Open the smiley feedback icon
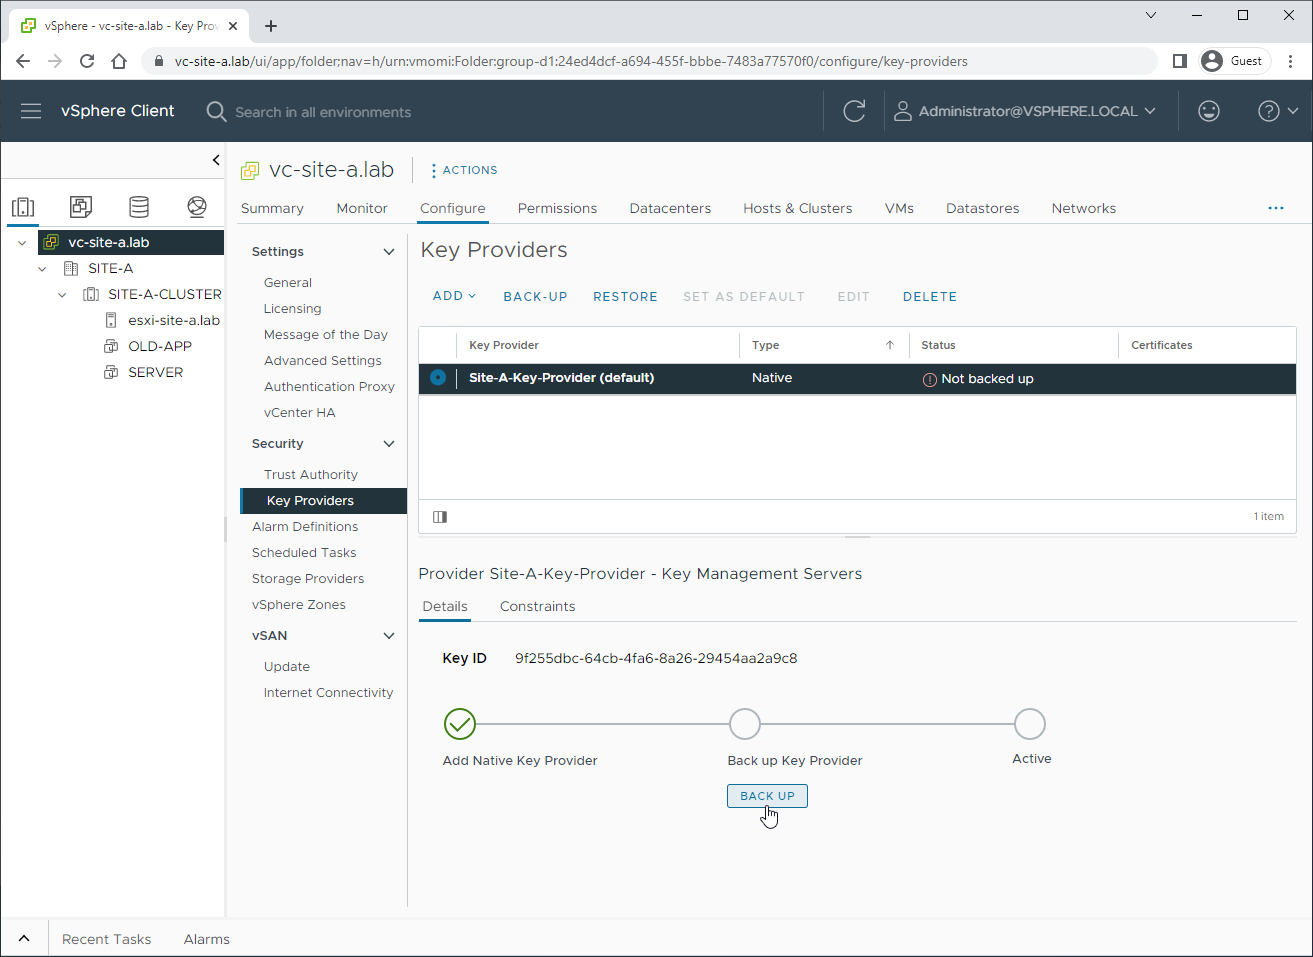Viewport: 1313px width, 957px height. coord(1209,111)
